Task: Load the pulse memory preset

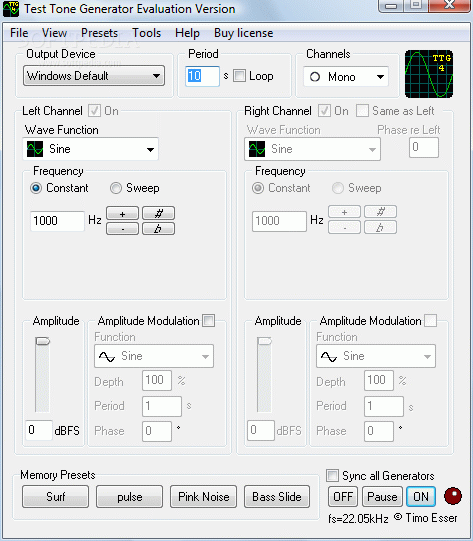Action: point(129,497)
